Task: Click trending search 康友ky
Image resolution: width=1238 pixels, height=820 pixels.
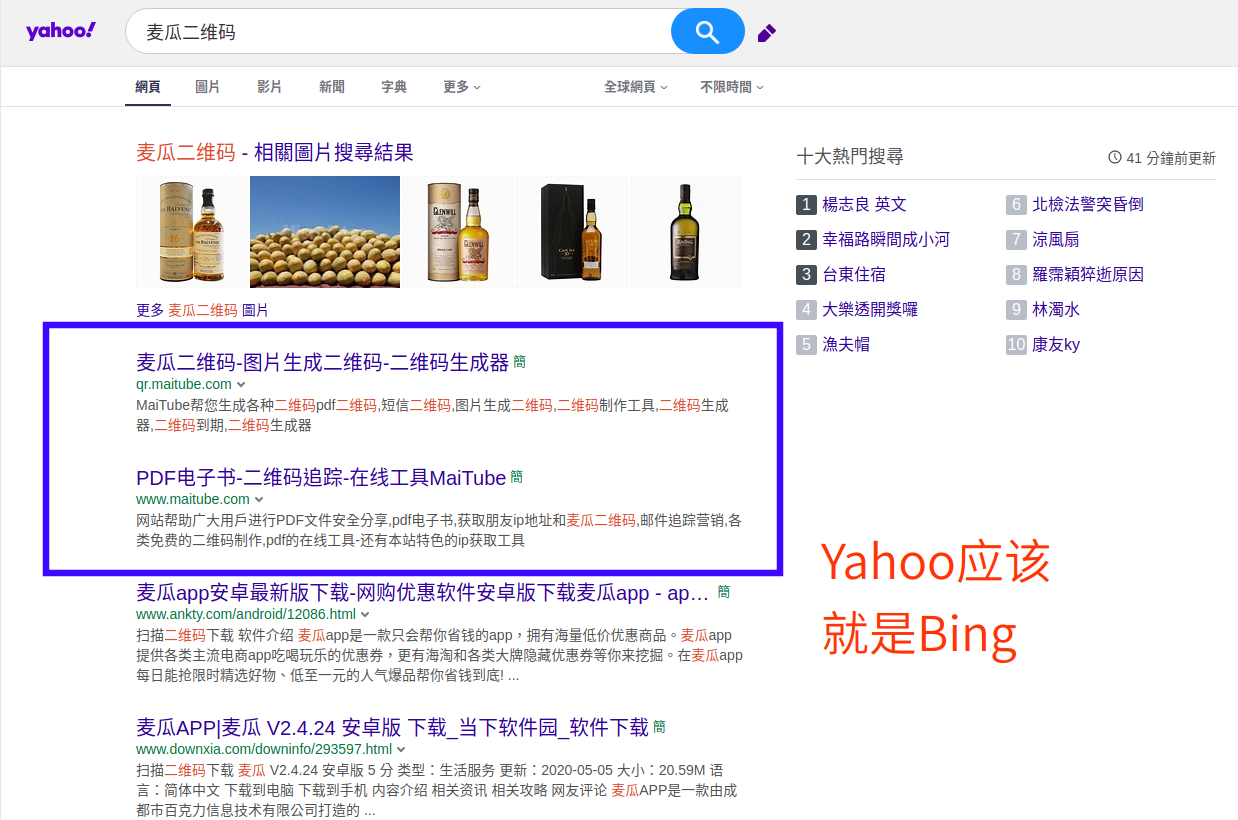Action: click(1056, 345)
